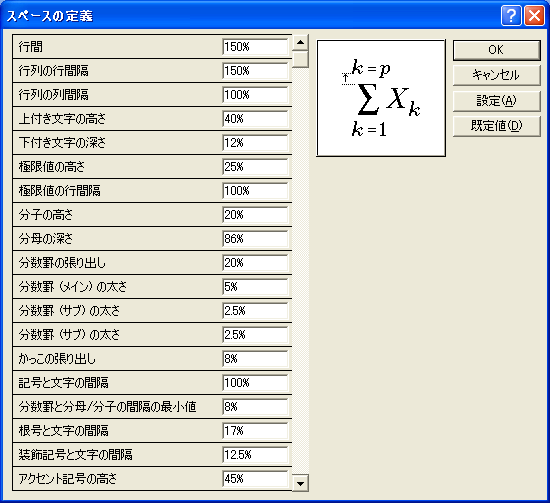The image size is (550, 503).
Task: Click the 装飾記号と文字の間隔 label
Action: [x=76, y=455]
